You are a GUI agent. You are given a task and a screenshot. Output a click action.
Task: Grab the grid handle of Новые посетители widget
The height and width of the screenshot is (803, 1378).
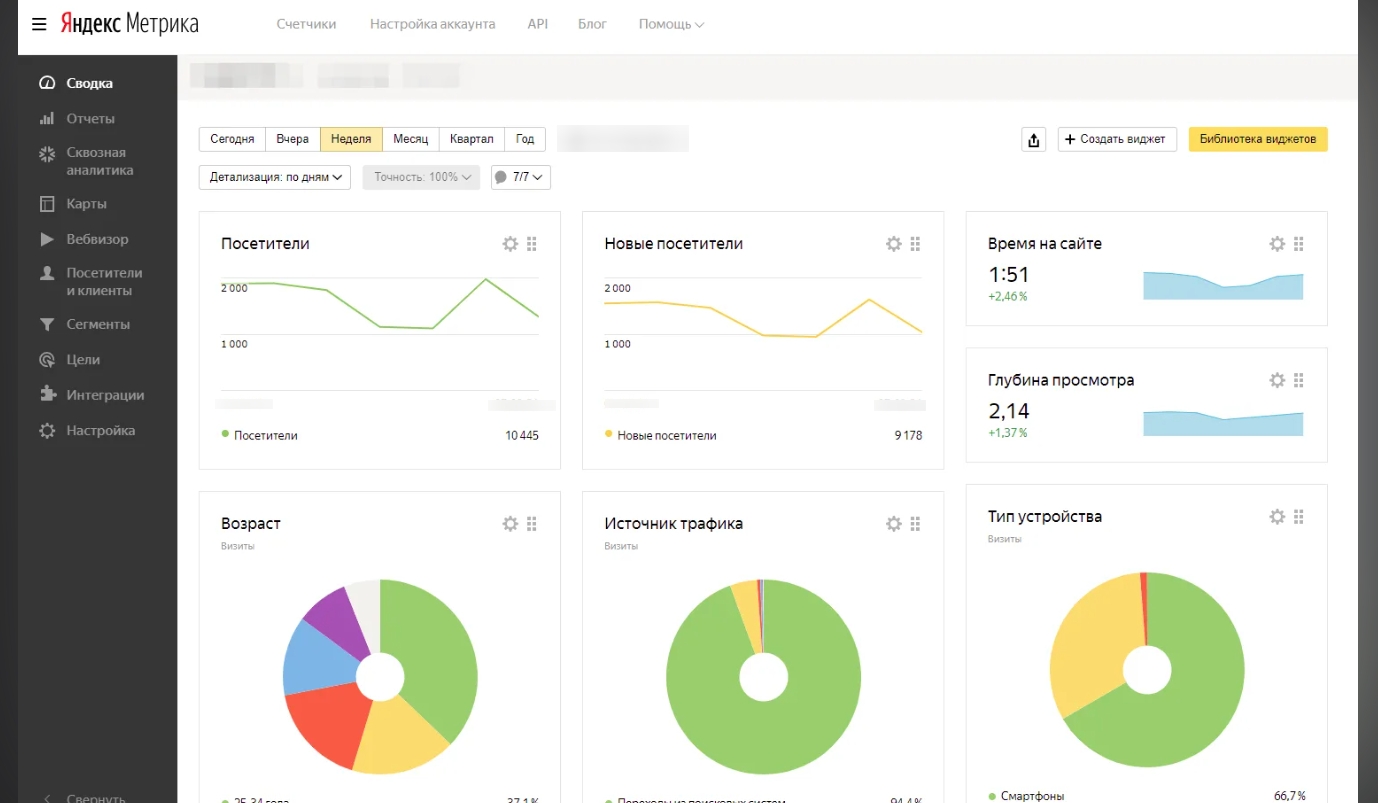pos(915,244)
